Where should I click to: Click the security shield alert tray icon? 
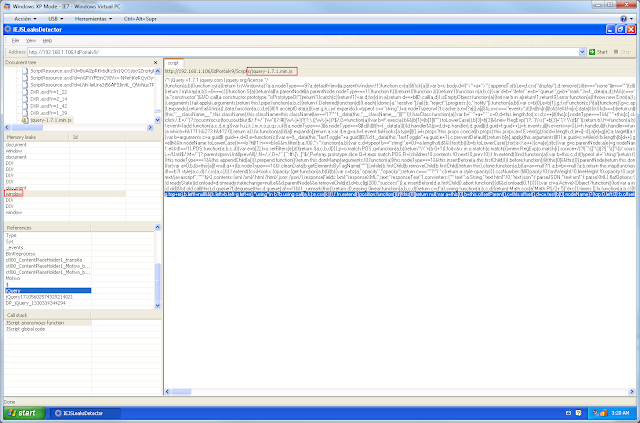pyautogui.click(x=604, y=413)
